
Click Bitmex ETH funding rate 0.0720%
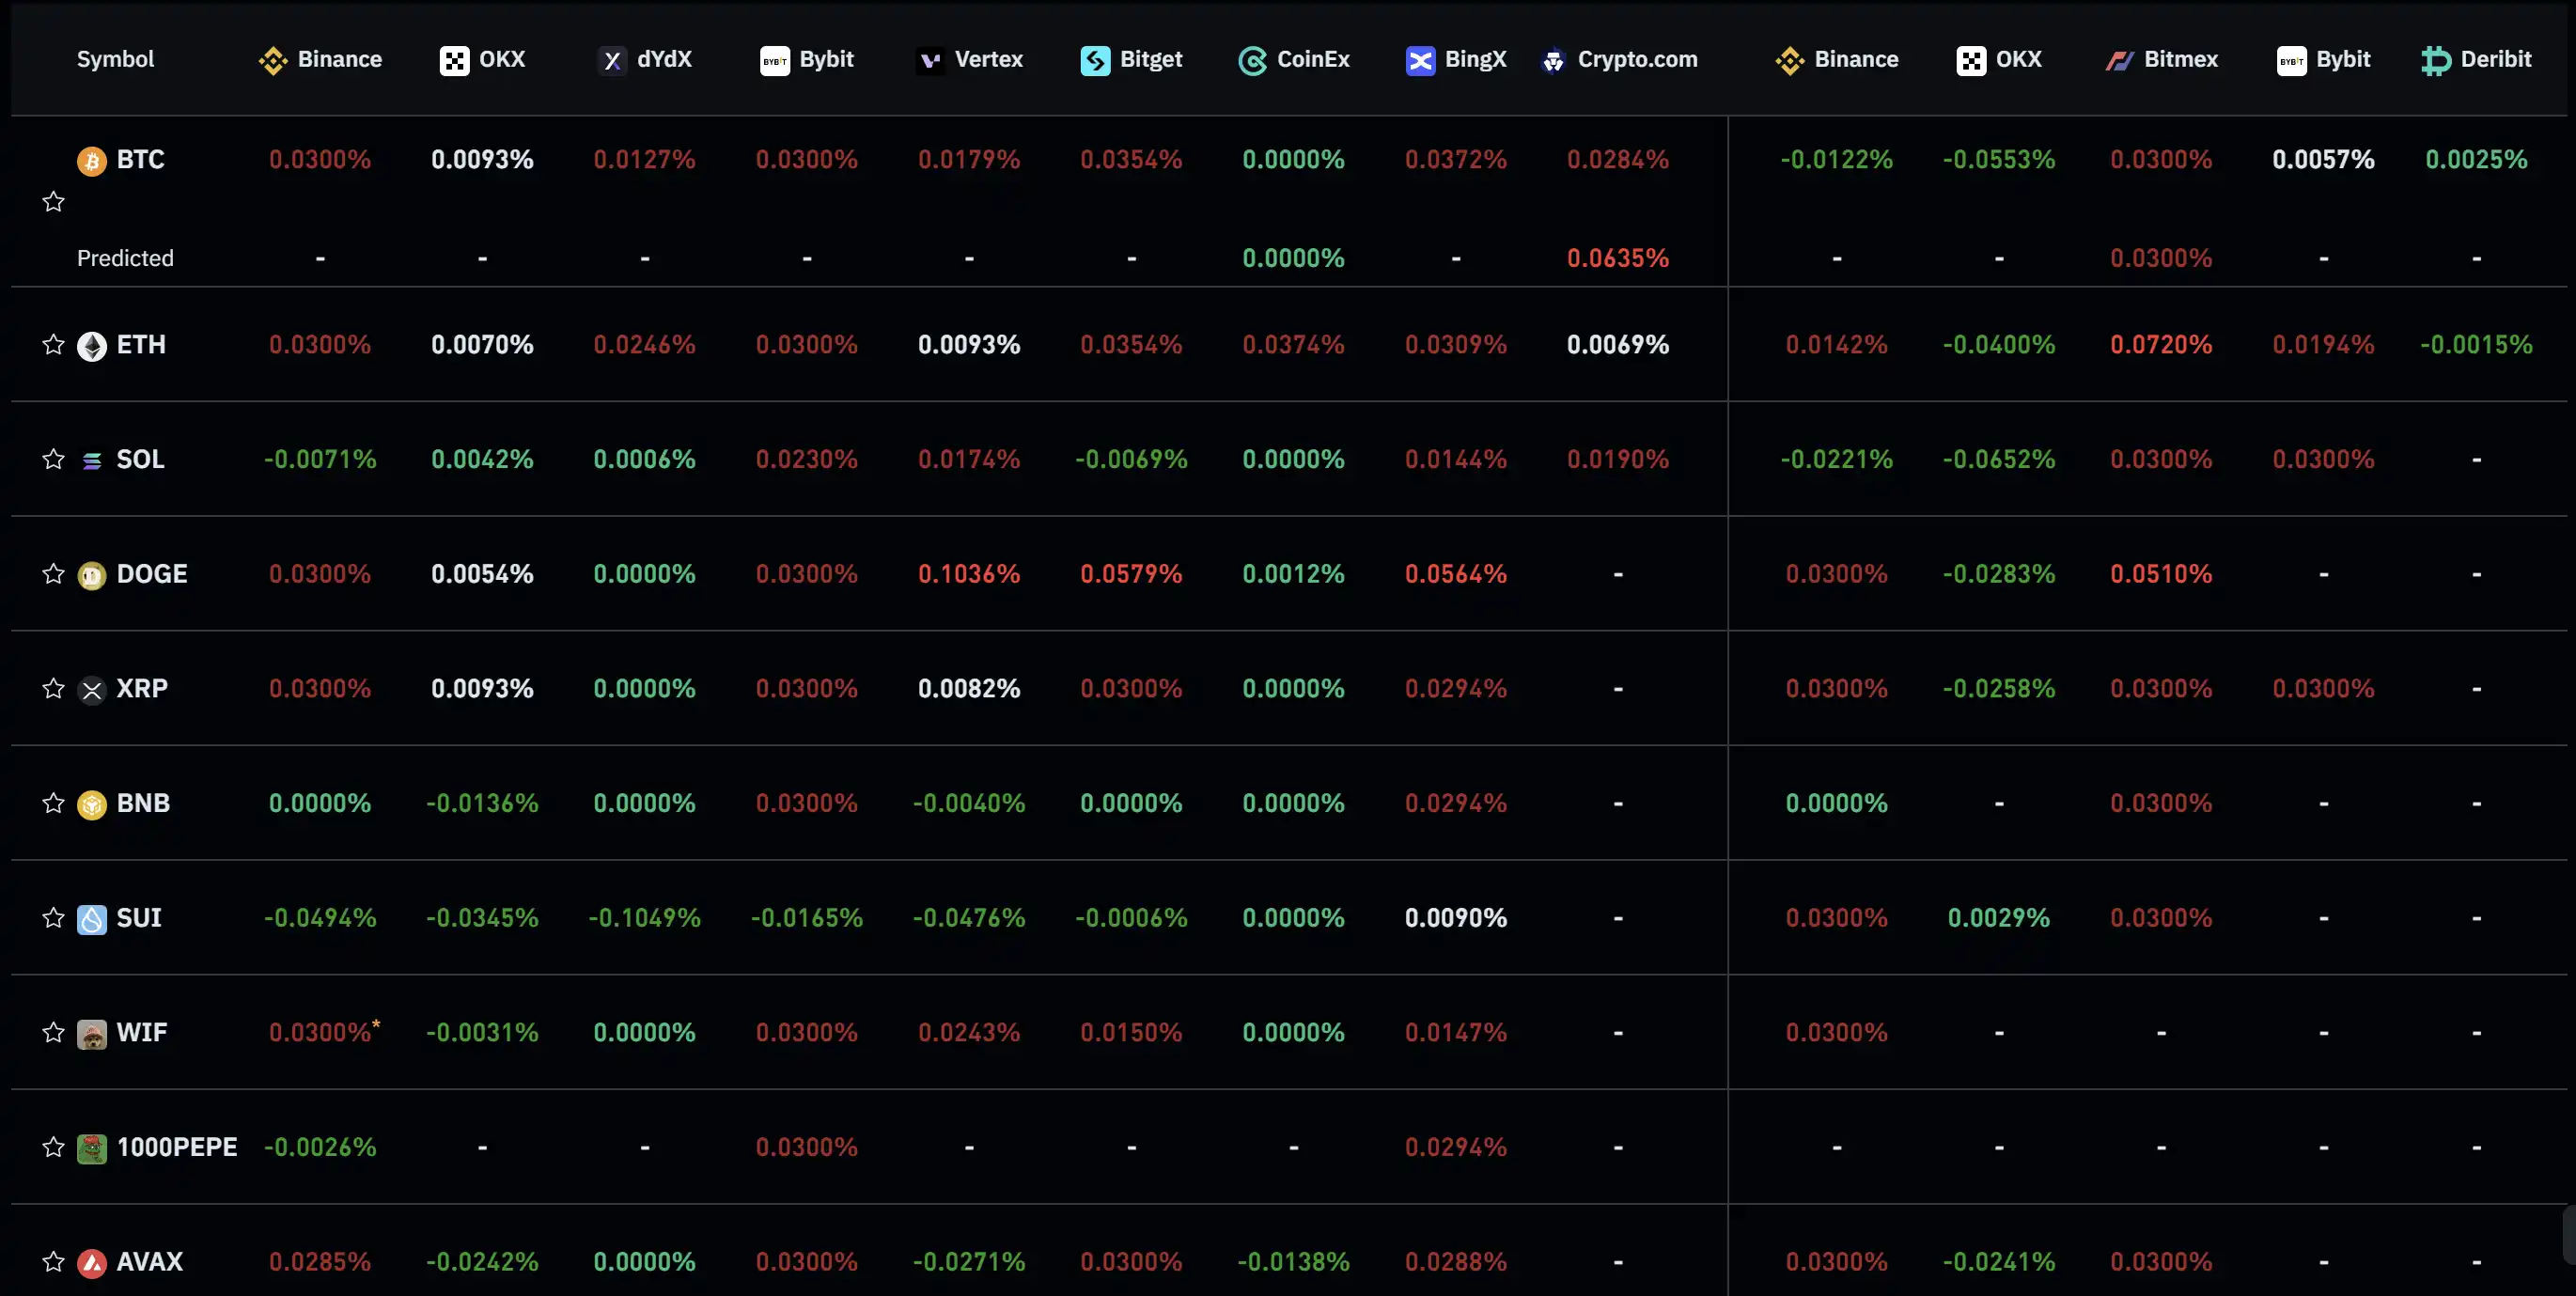pyautogui.click(x=2160, y=345)
